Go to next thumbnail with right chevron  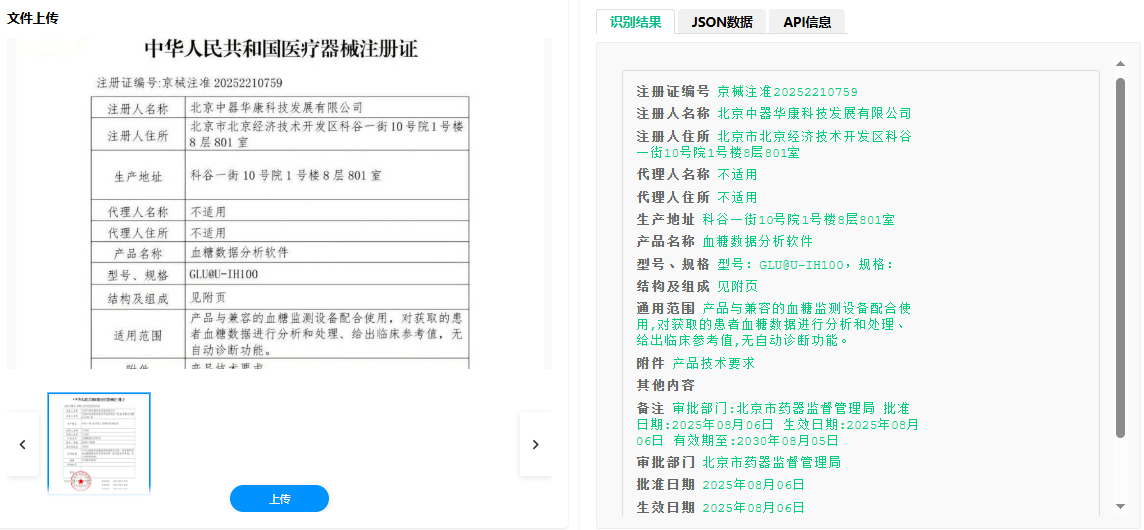pos(536,444)
